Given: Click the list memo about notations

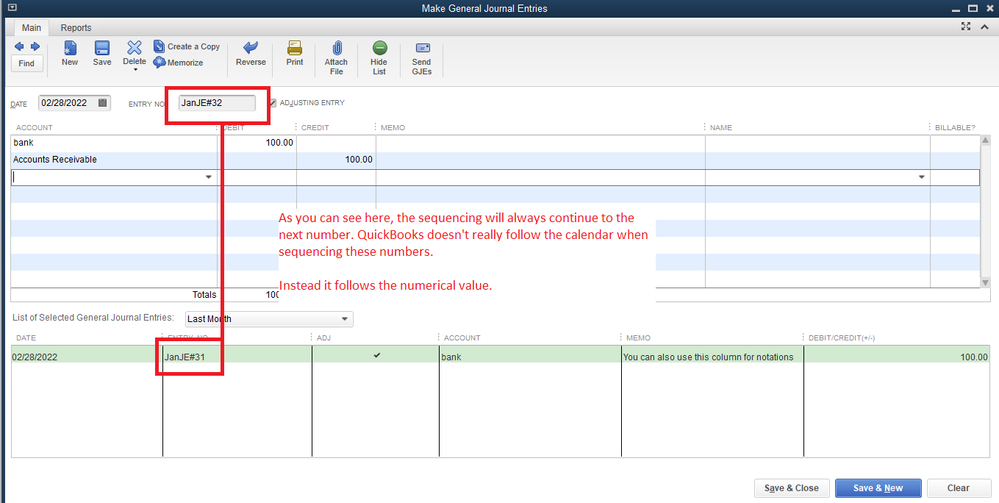Looking at the screenshot, I should click(x=708, y=357).
